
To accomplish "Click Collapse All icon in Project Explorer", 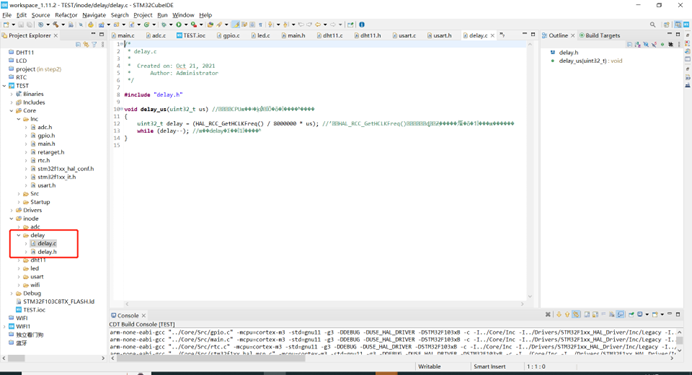I will tap(78, 44).
